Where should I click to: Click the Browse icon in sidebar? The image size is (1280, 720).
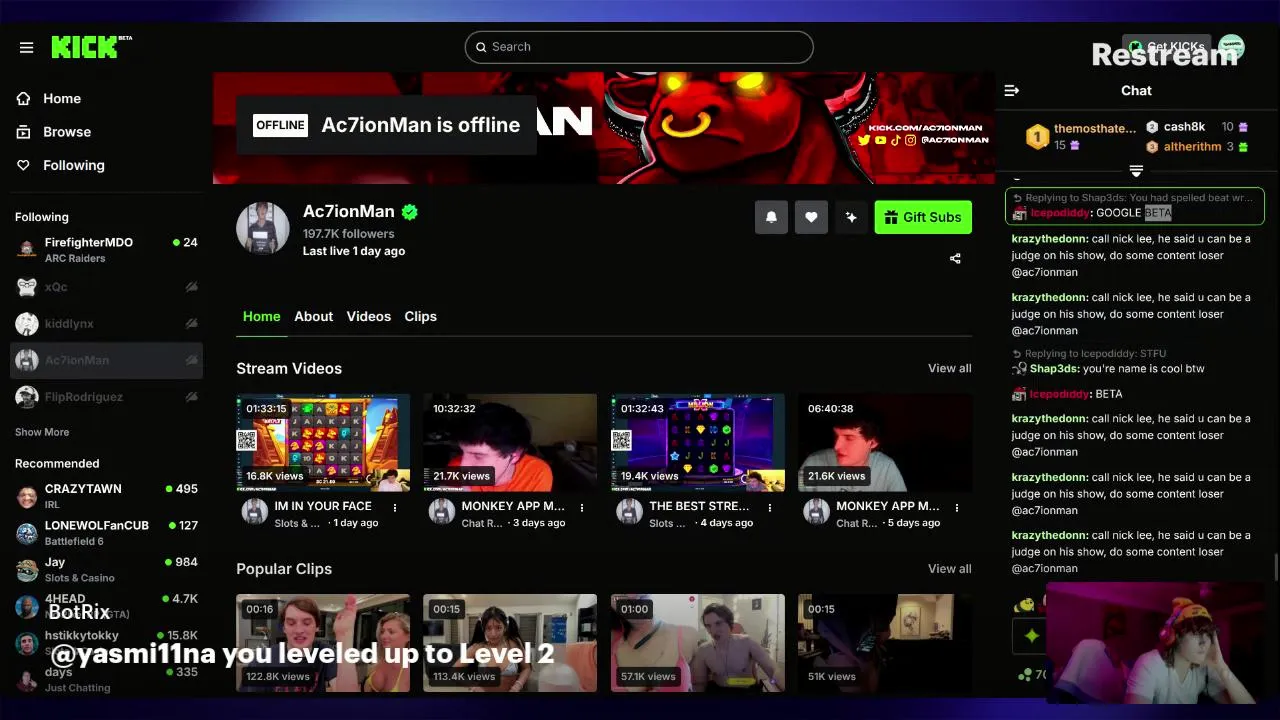click(24, 131)
